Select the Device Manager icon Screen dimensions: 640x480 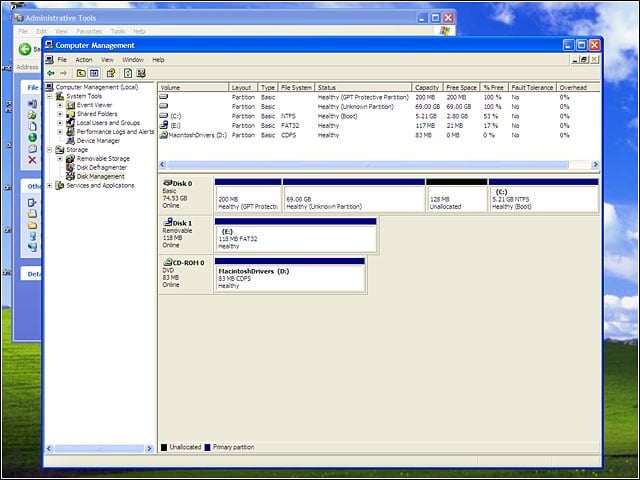point(70,140)
